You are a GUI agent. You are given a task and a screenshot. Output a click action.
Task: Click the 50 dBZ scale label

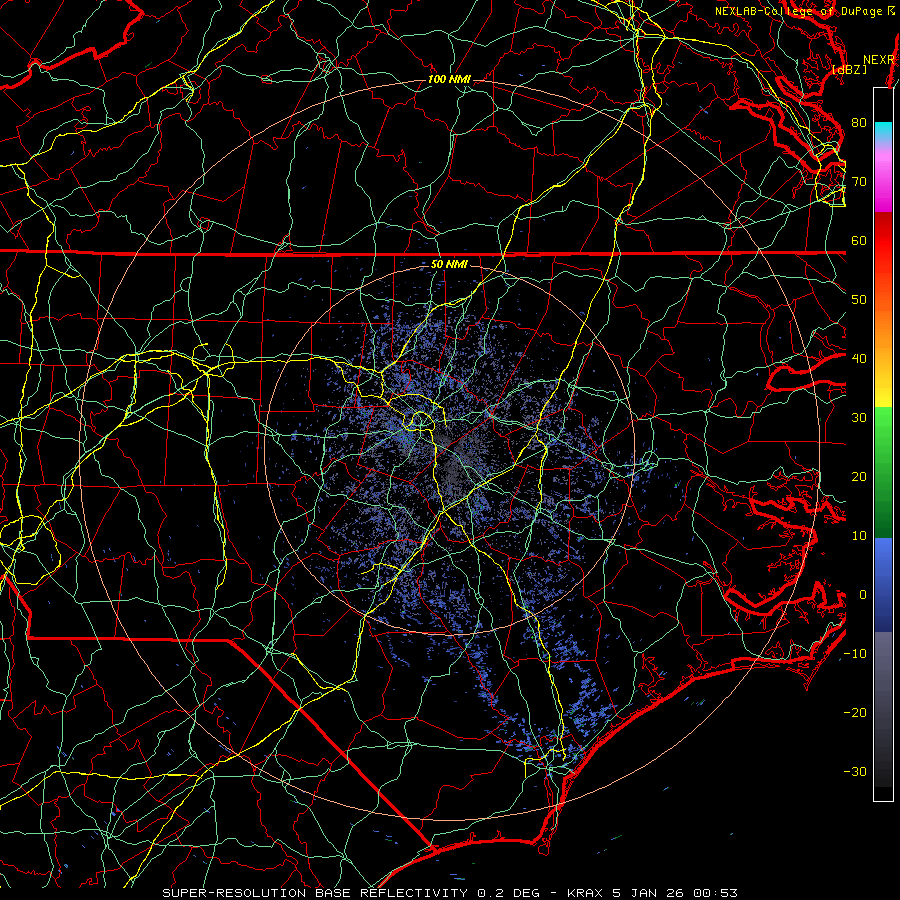(x=859, y=300)
